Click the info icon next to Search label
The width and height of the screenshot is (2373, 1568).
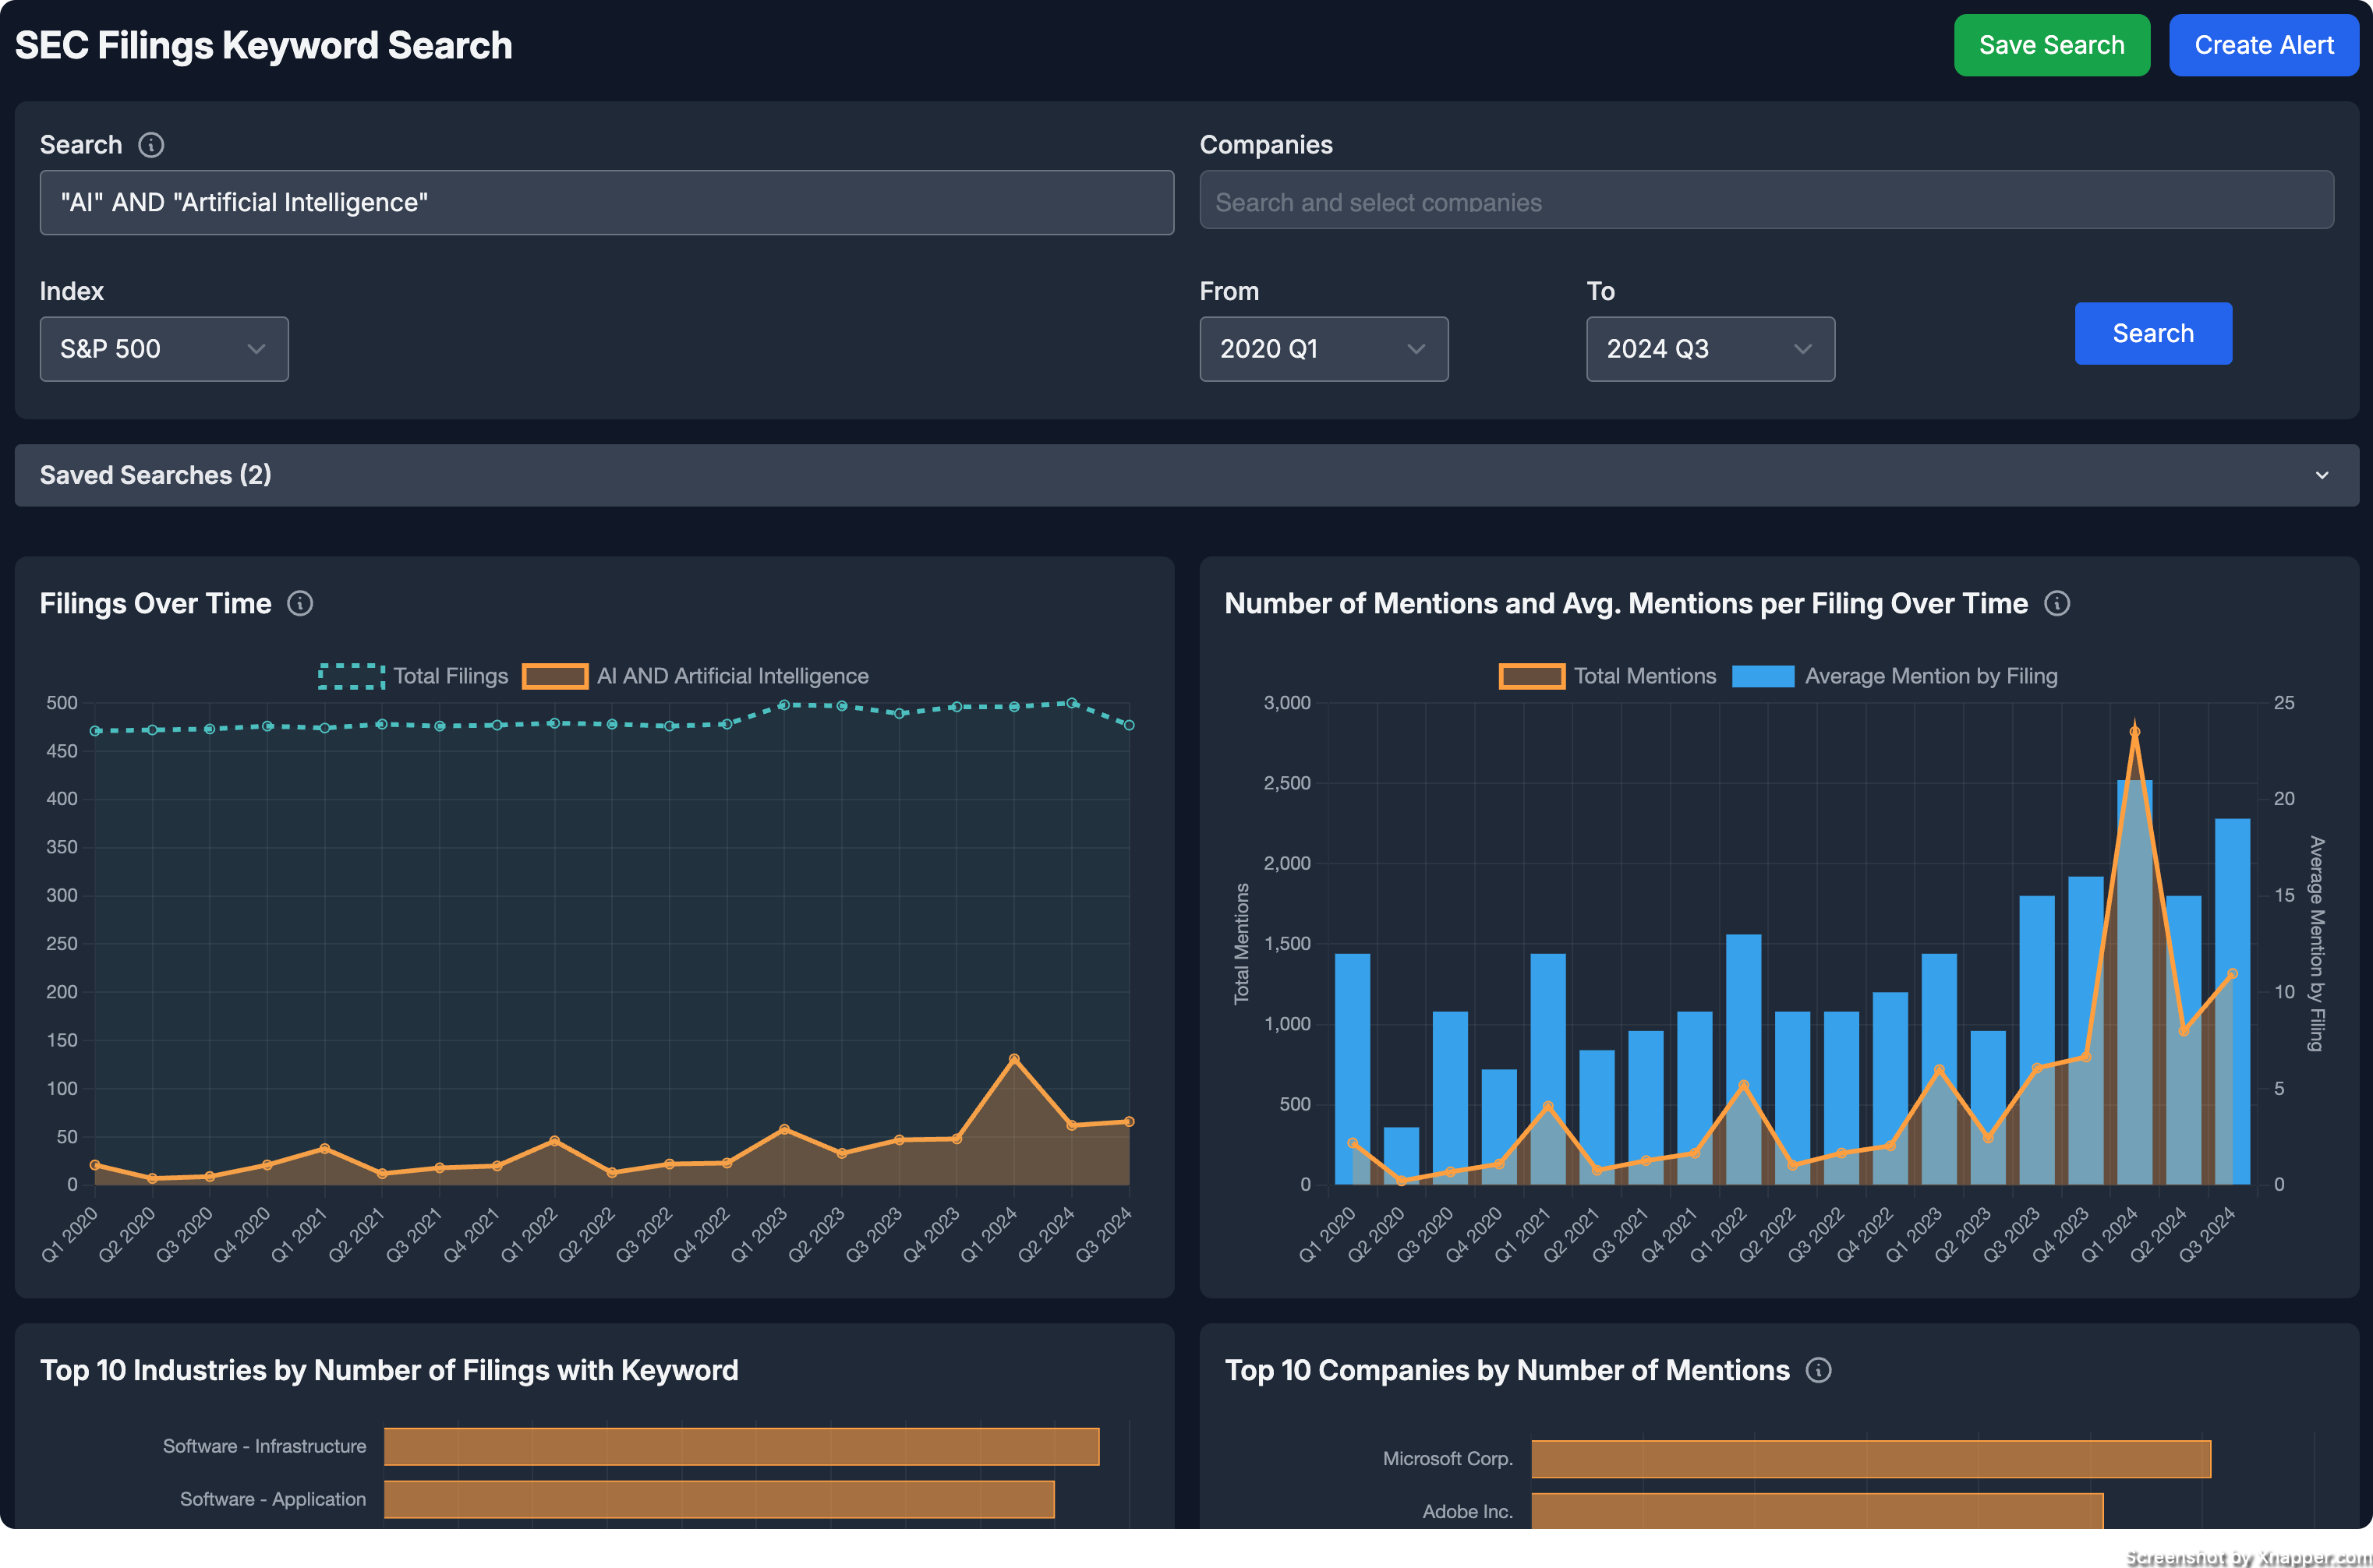pyautogui.click(x=151, y=145)
